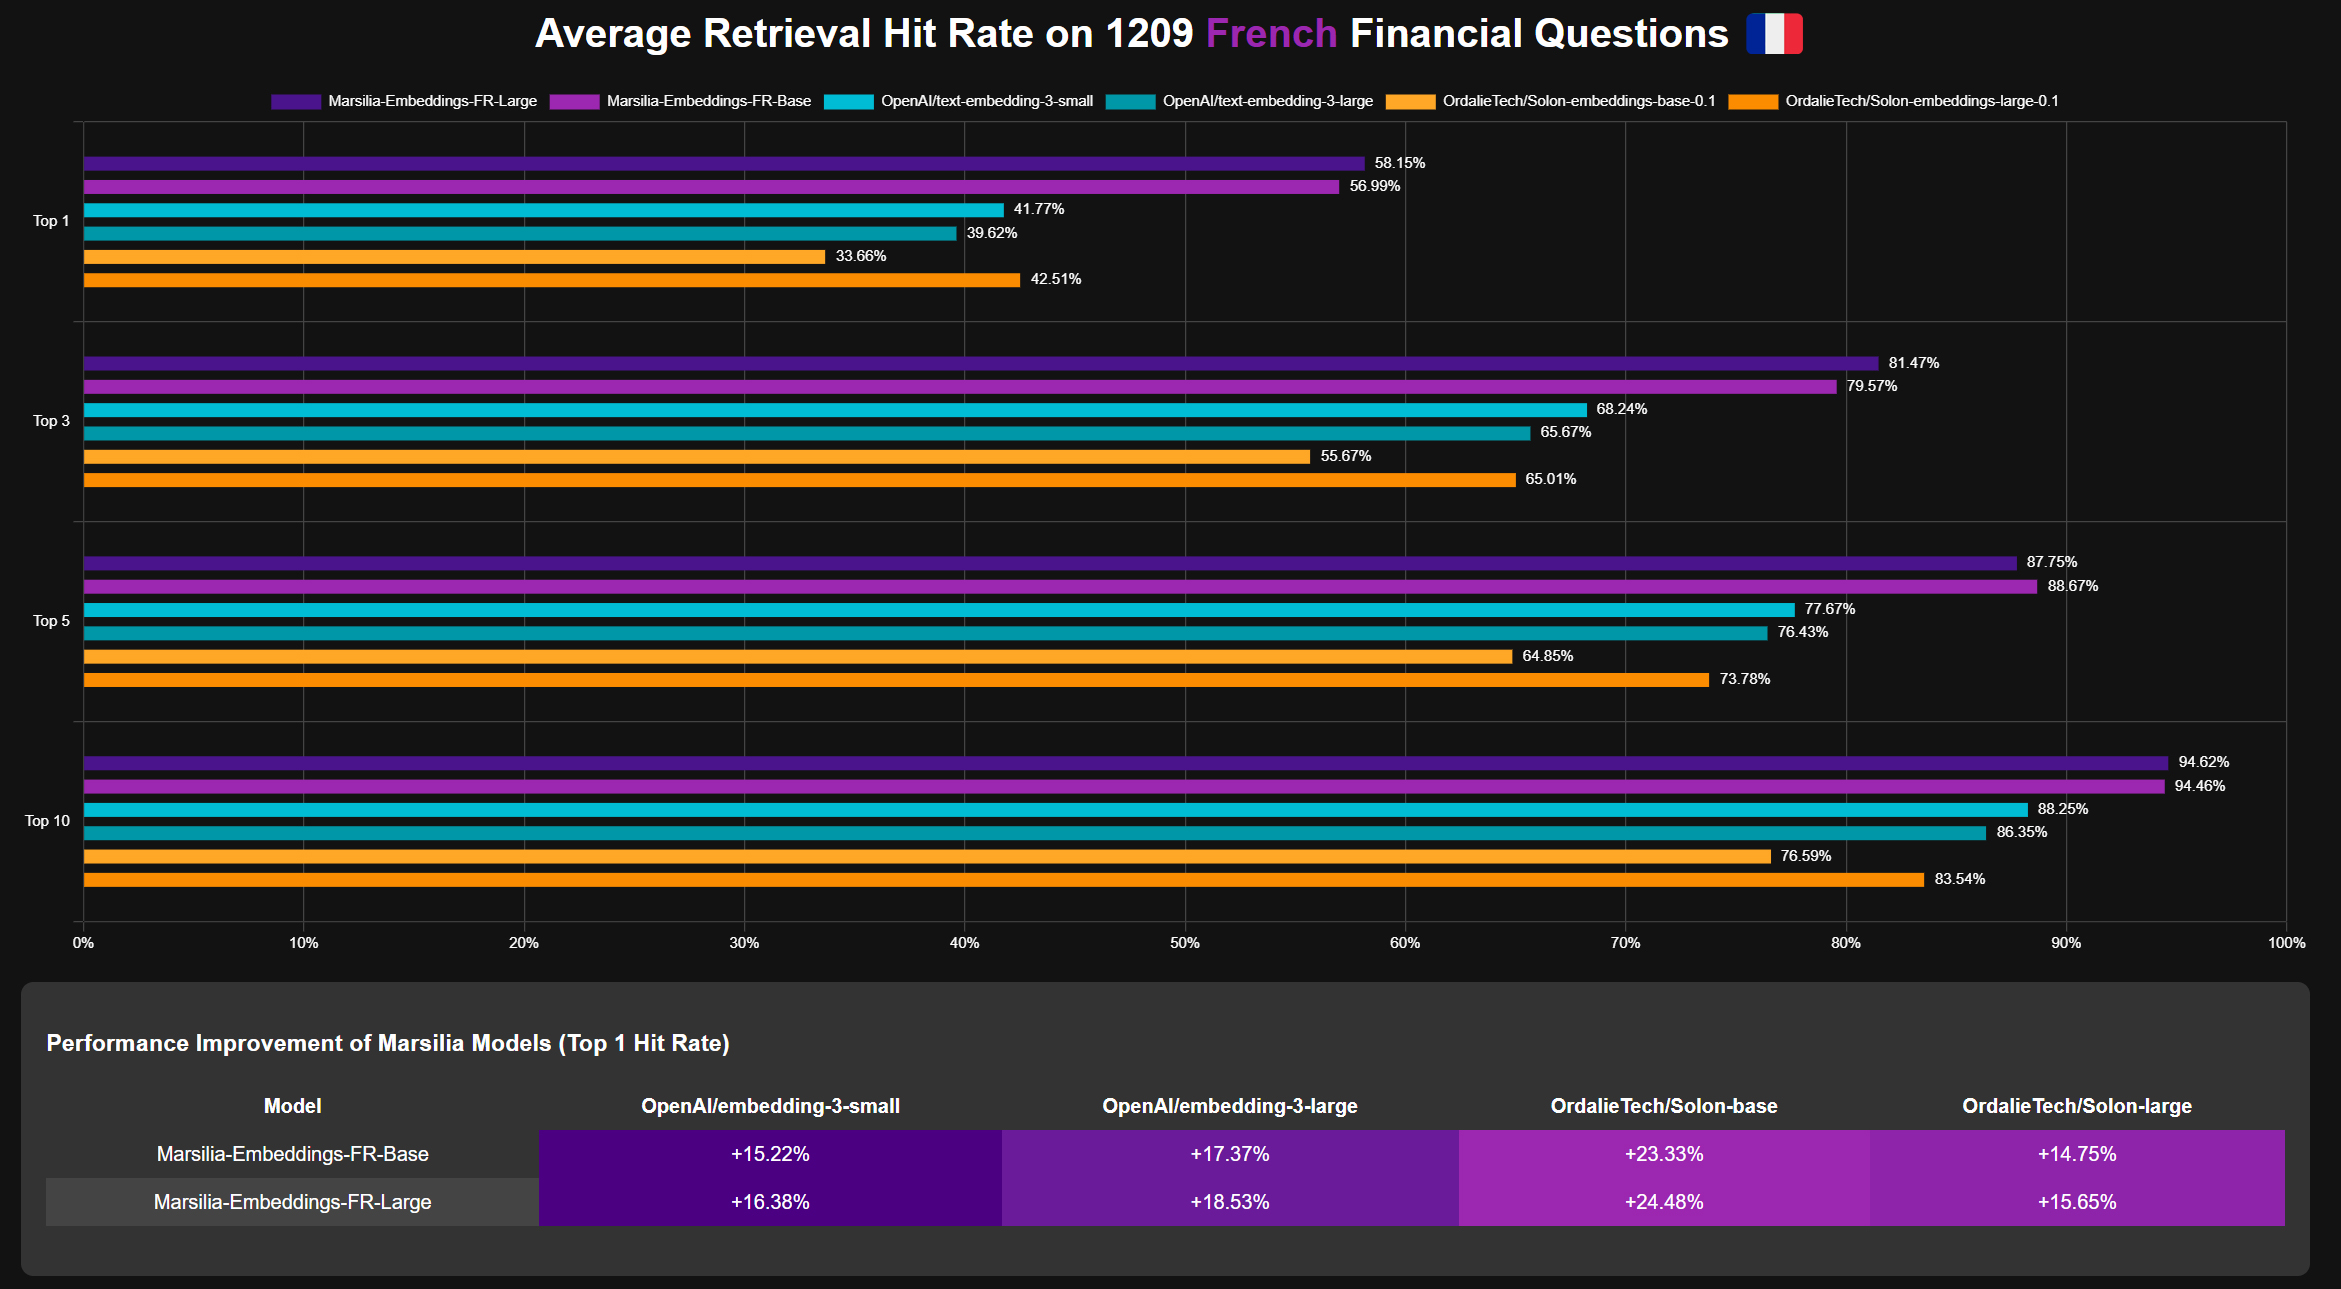
Task: Click the 58.15% Top 1 bar
Action: click(723, 163)
